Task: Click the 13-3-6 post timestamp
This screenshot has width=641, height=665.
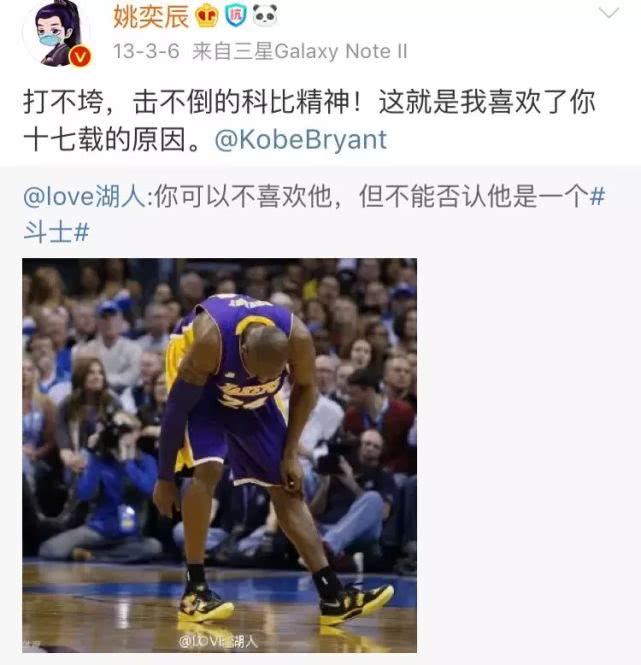Action: pyautogui.click(x=146, y=52)
